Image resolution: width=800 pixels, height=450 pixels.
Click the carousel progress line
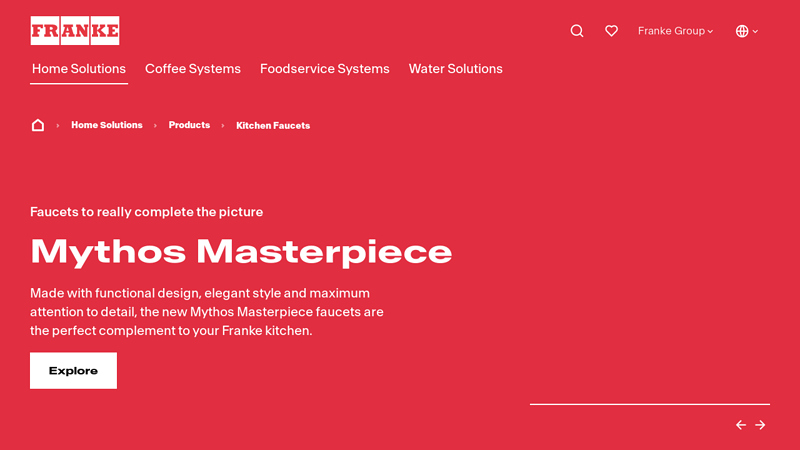coord(649,404)
